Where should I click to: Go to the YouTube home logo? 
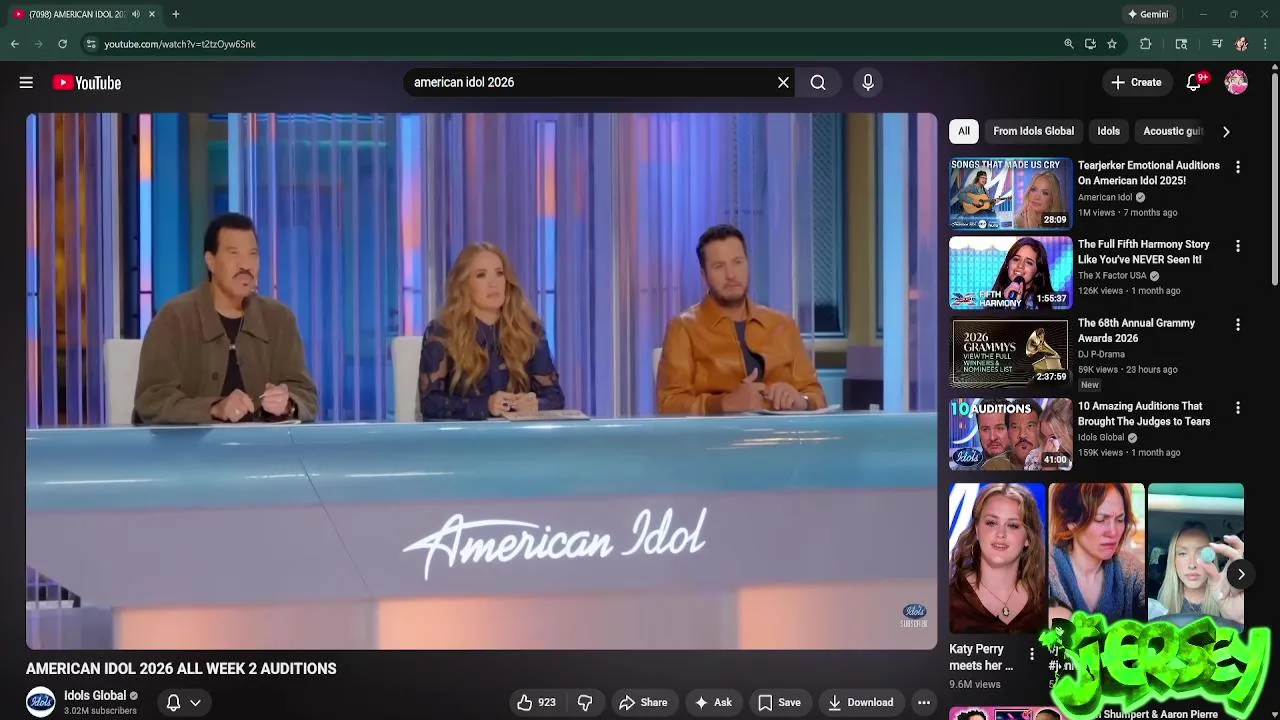[x=87, y=83]
